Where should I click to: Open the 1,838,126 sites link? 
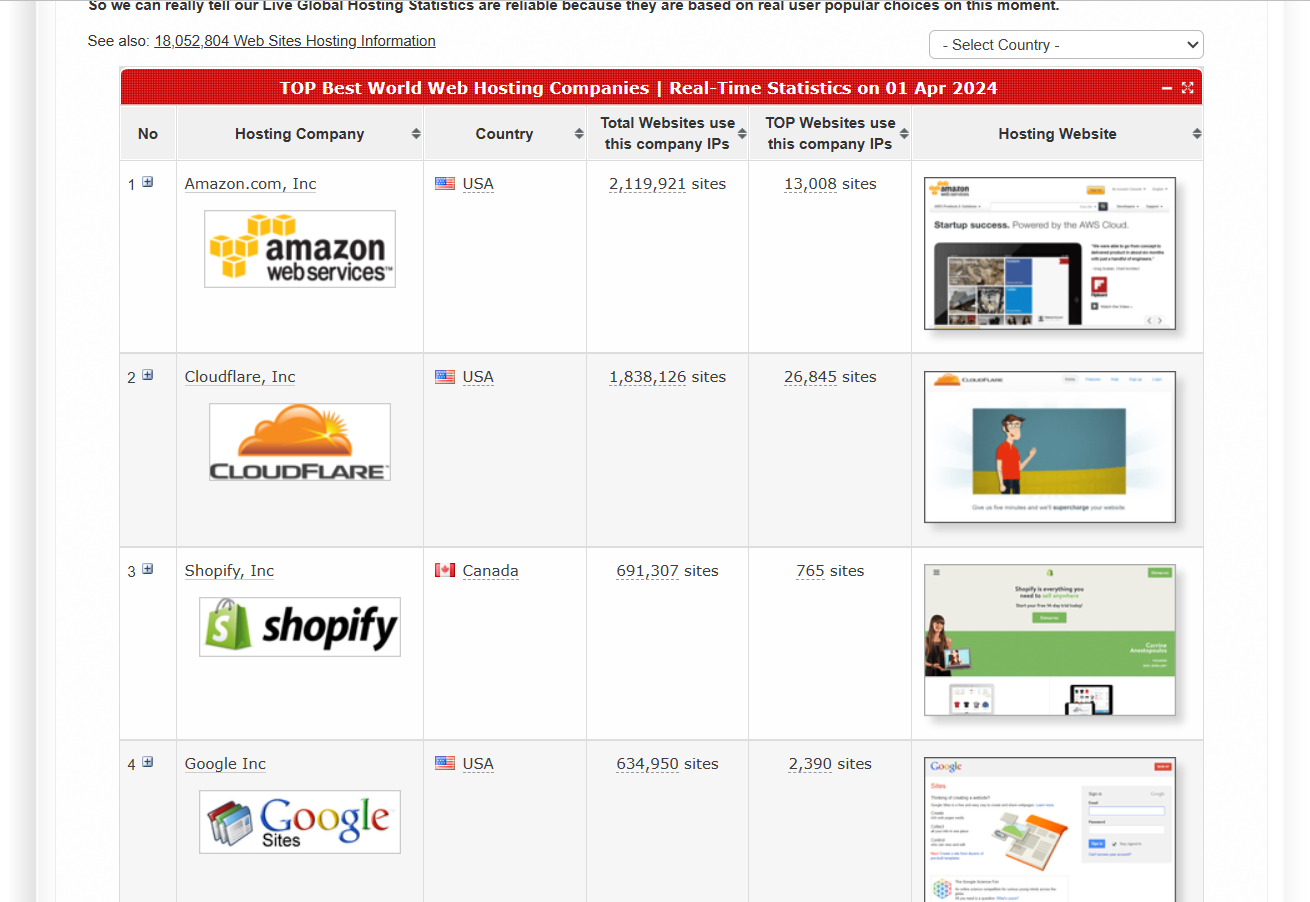647,377
